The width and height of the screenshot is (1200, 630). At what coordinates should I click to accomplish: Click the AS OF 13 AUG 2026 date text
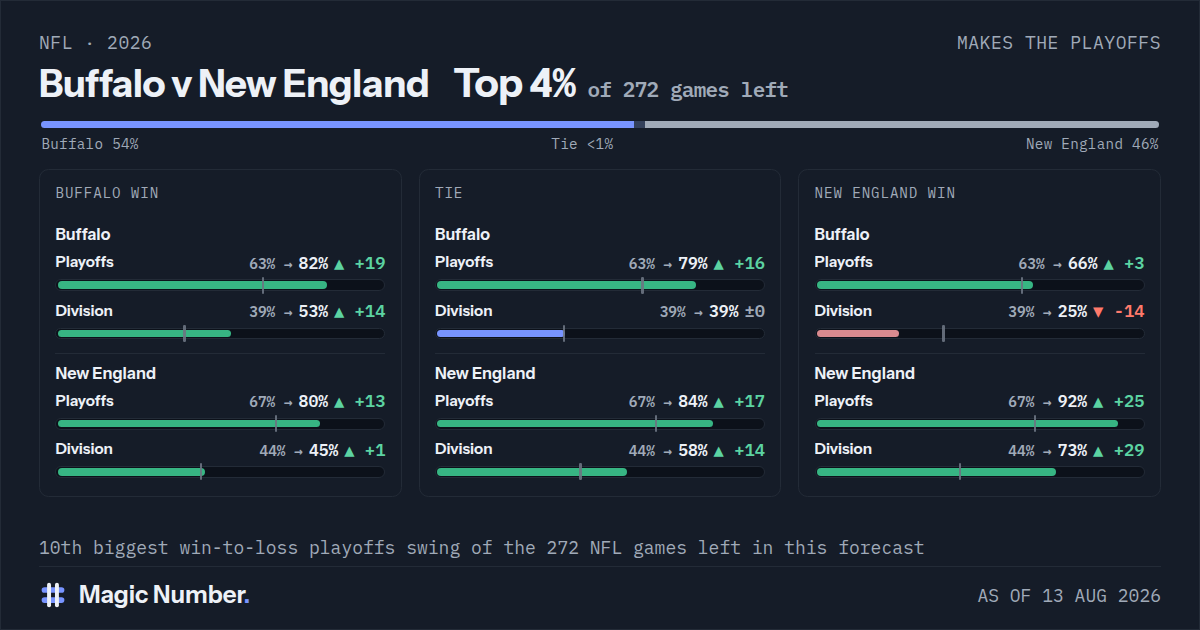tap(1069, 596)
